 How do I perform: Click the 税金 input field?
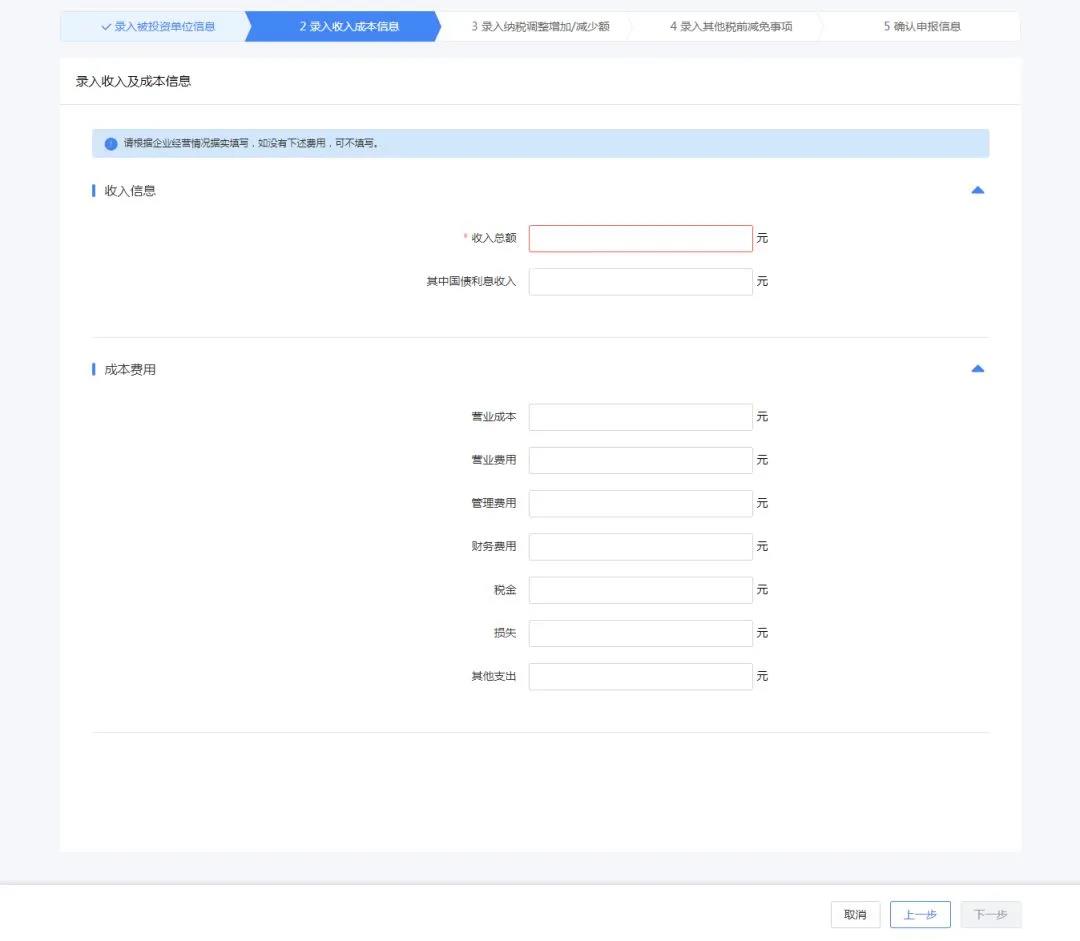641,589
